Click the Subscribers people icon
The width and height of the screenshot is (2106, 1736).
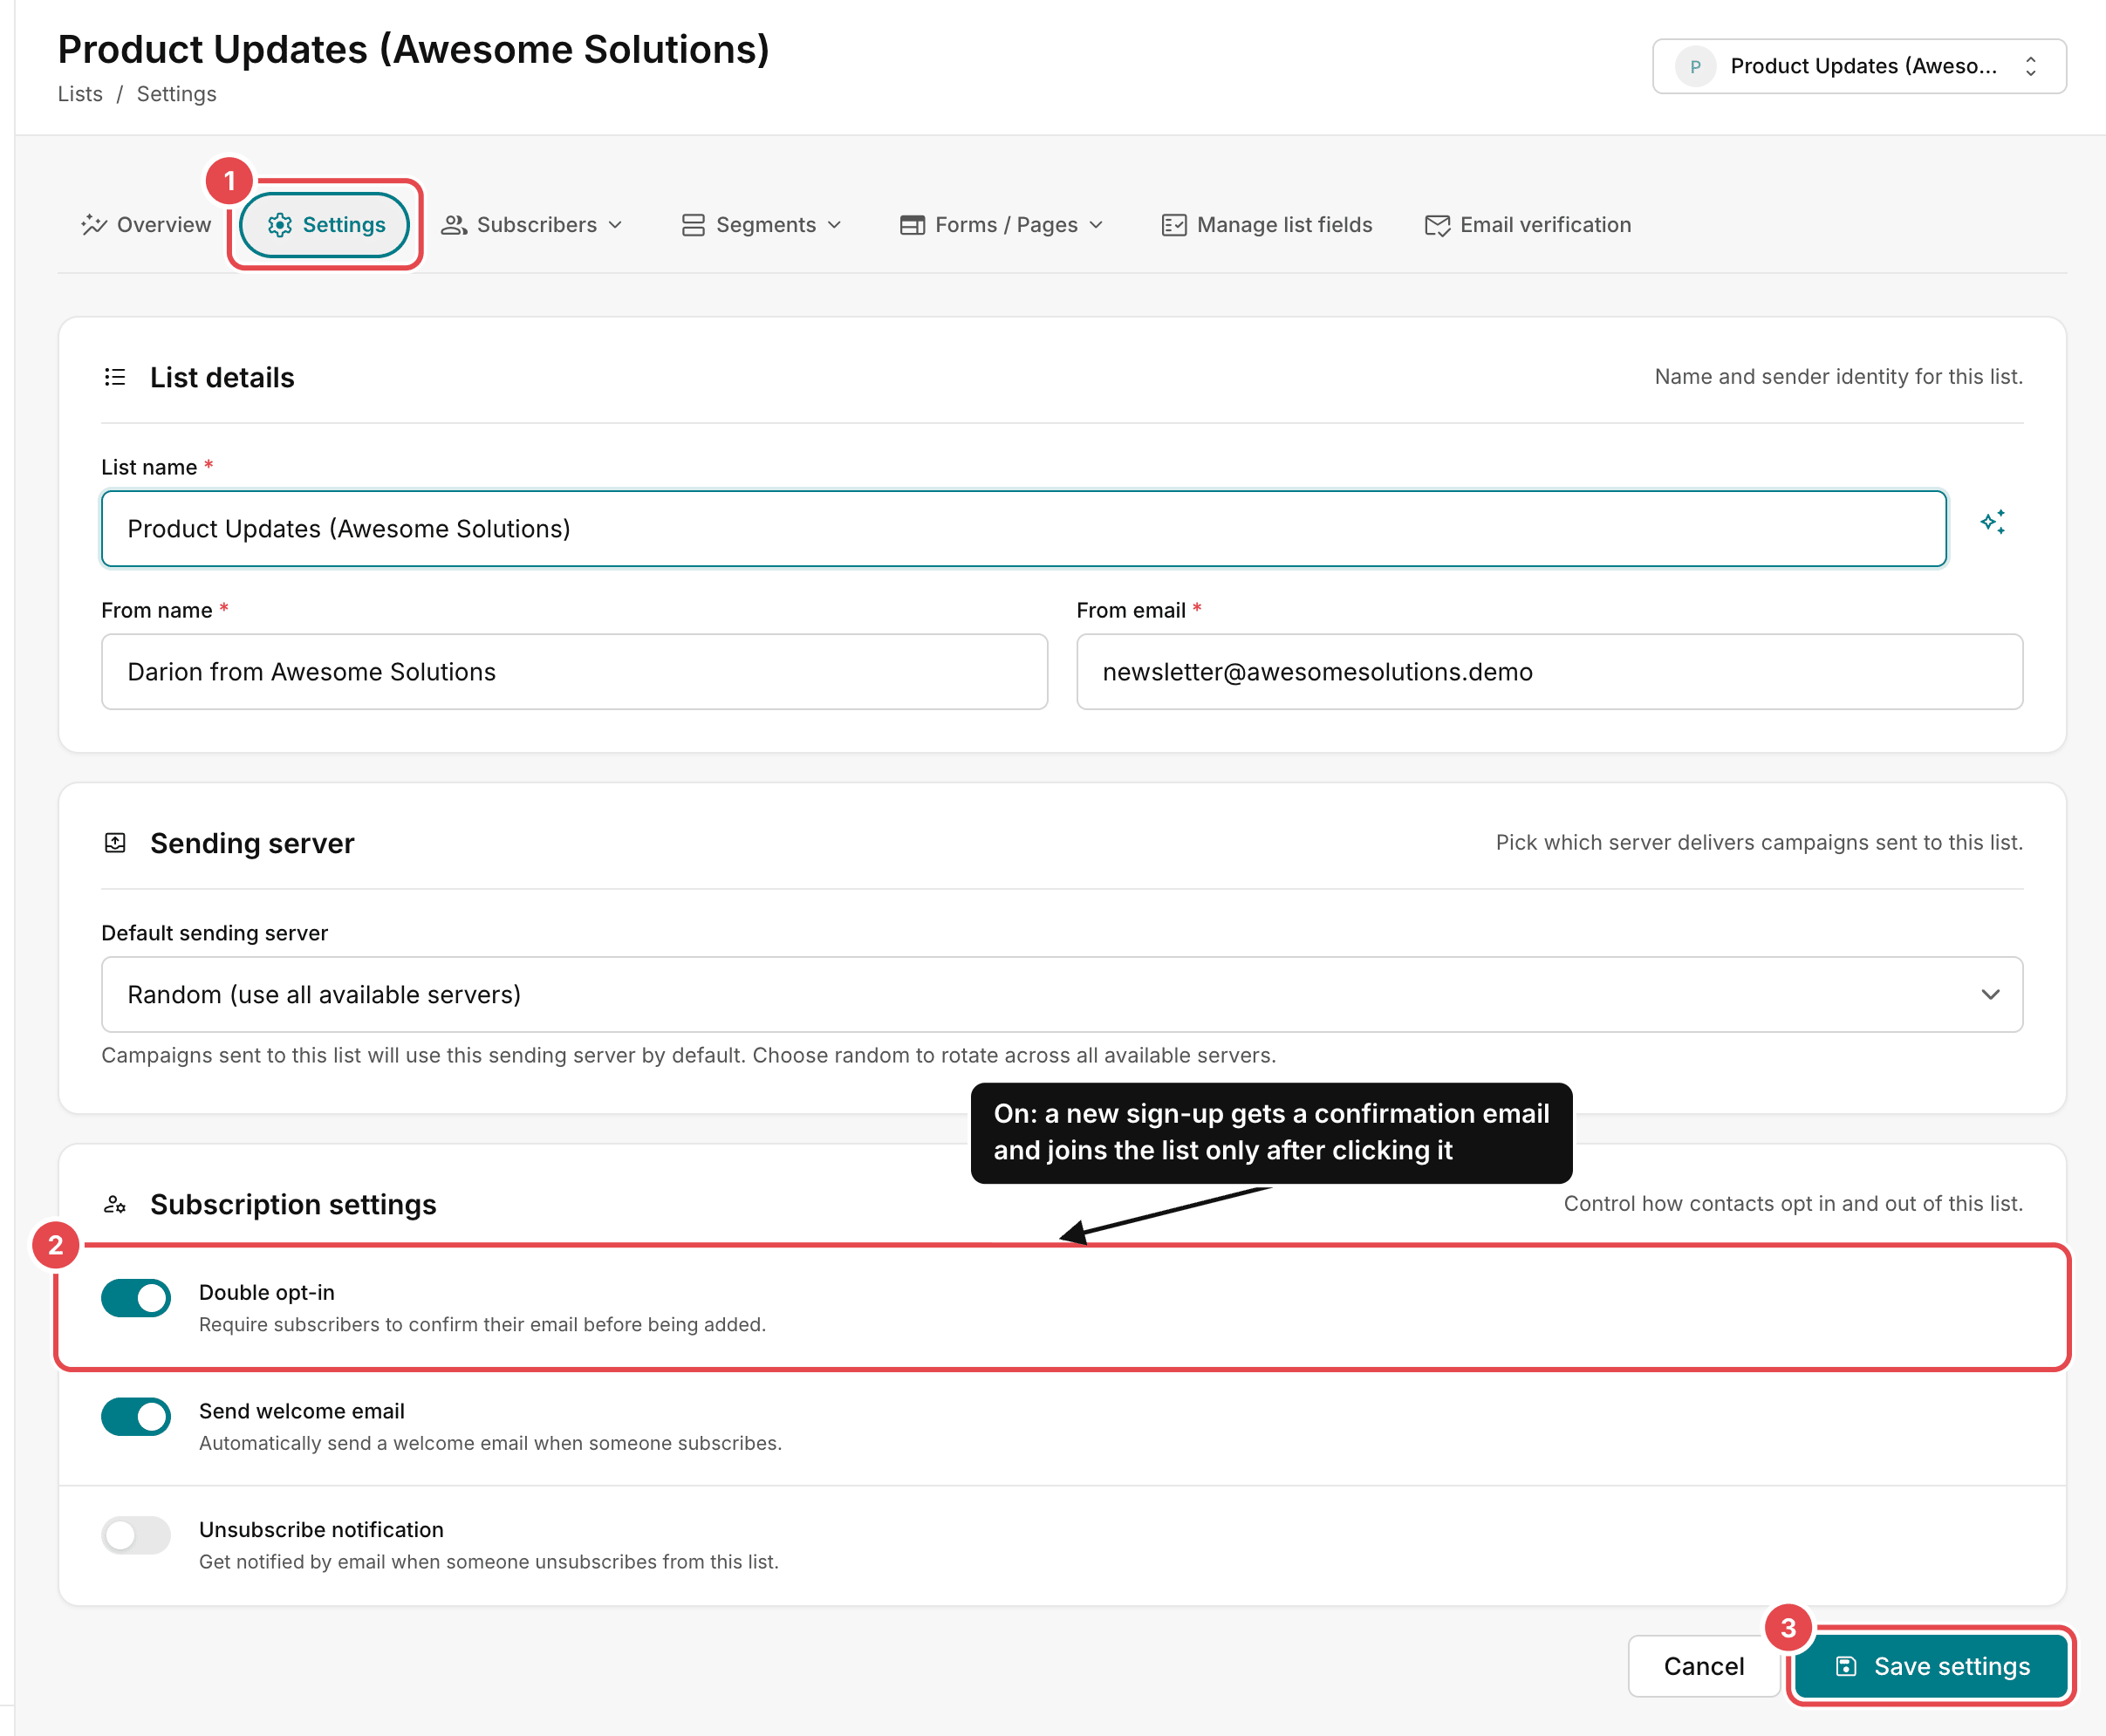pos(454,225)
